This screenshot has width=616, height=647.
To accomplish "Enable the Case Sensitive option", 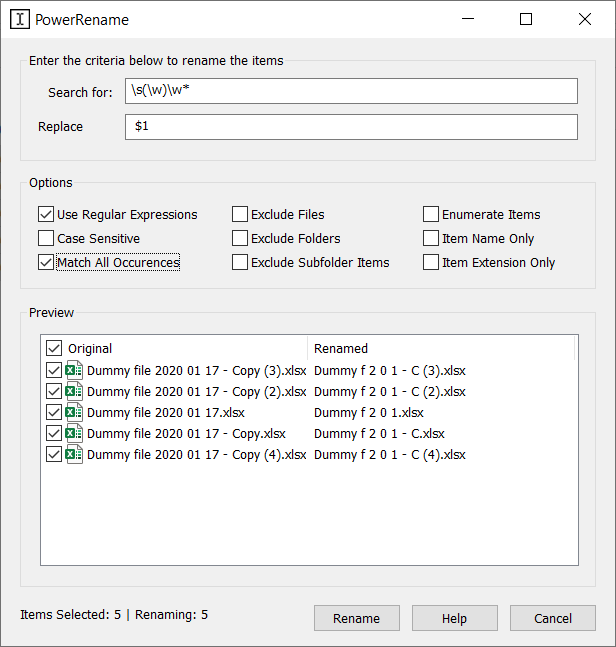I will [x=46, y=238].
